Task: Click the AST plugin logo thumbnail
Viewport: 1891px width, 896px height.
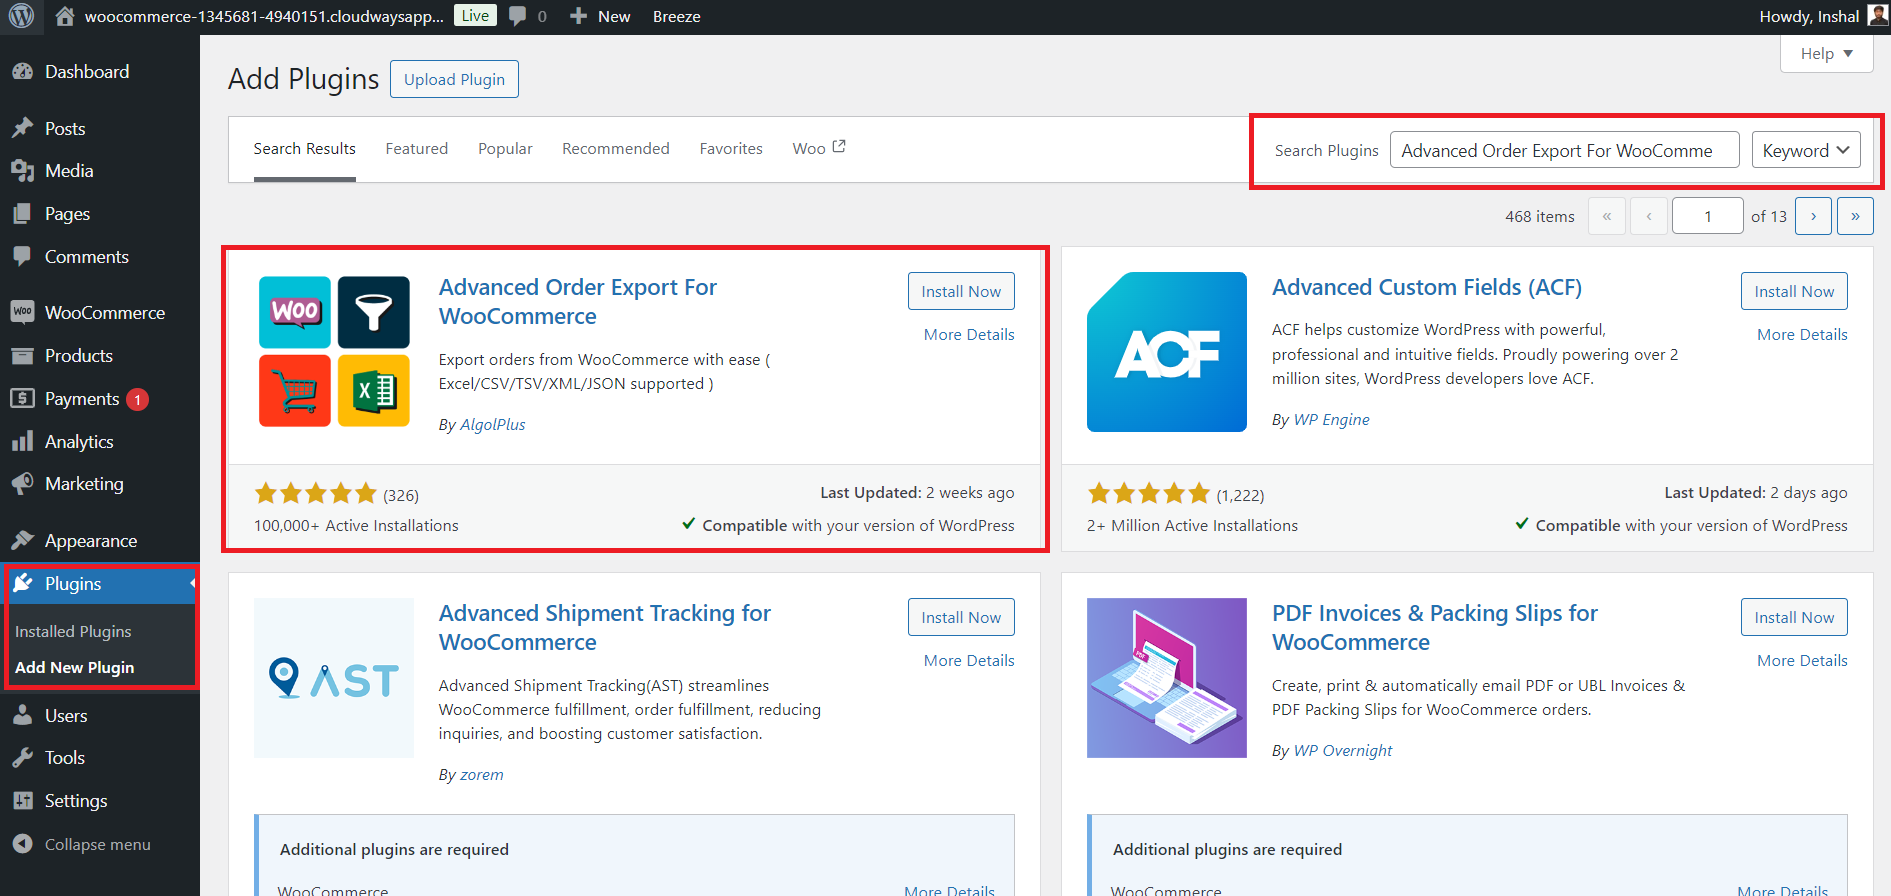Action: tap(334, 678)
